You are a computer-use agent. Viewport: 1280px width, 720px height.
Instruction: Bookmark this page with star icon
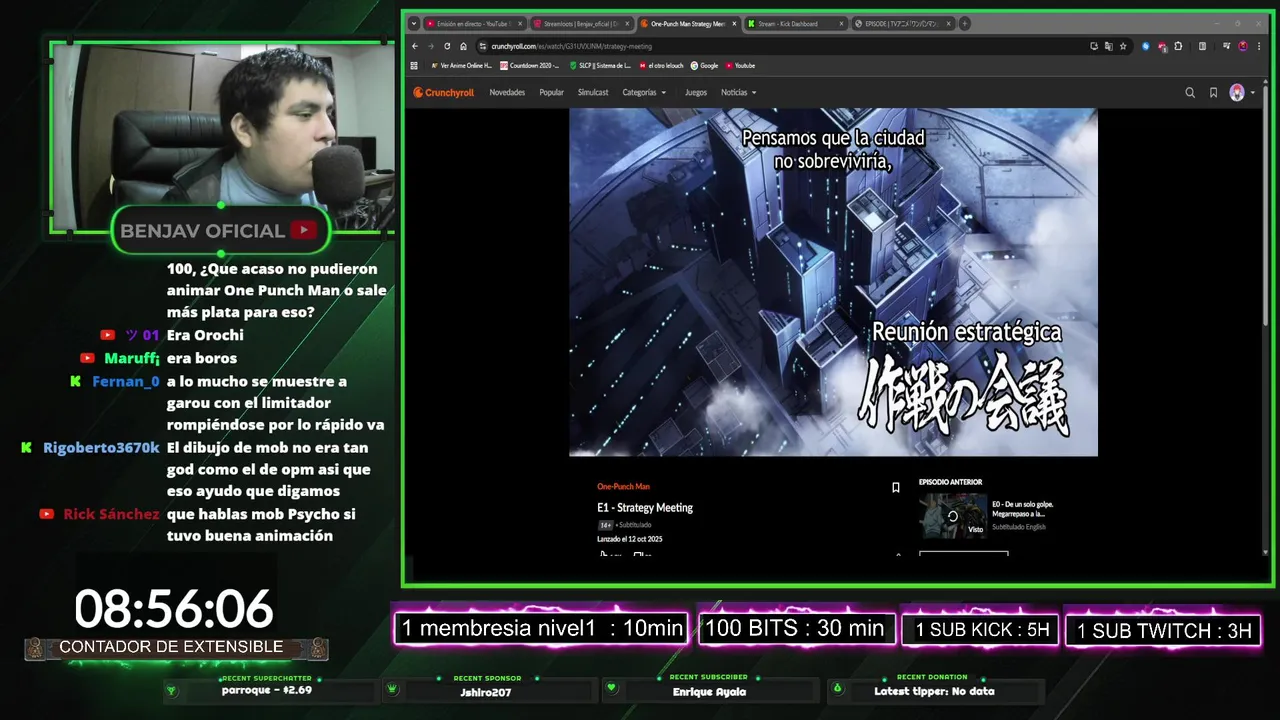tap(1123, 46)
